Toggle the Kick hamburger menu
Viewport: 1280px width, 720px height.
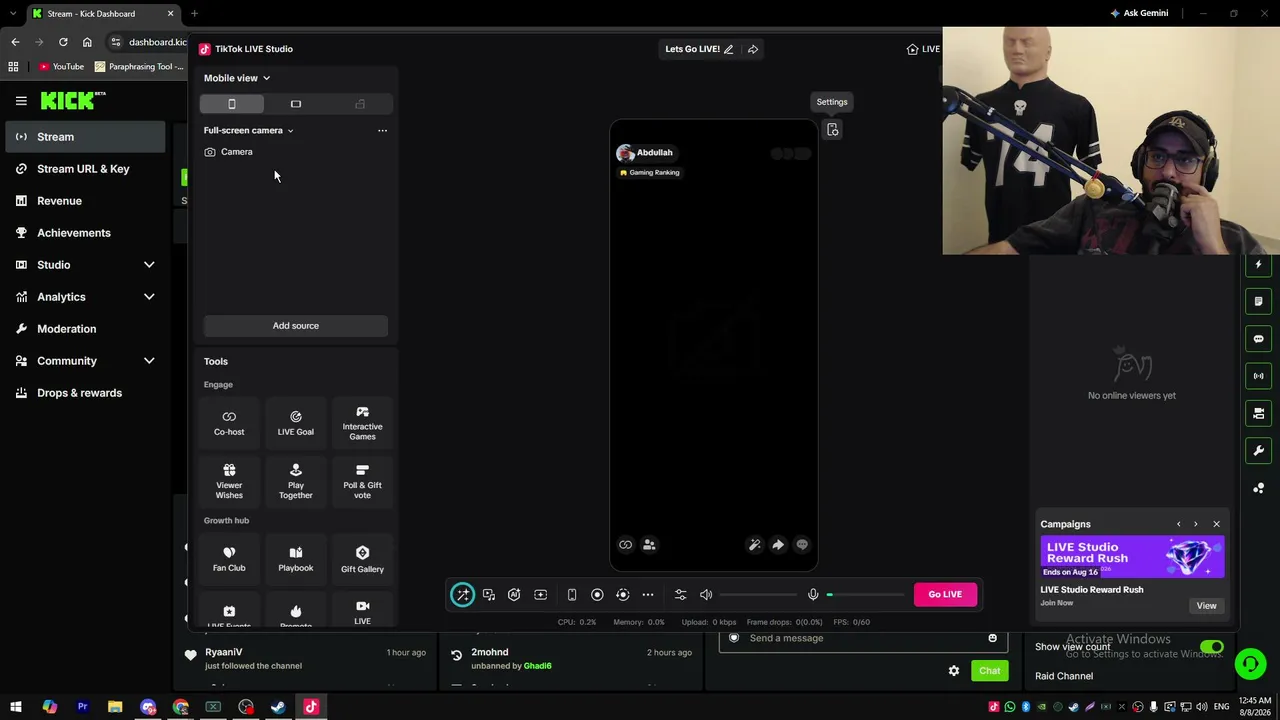pos(21,101)
